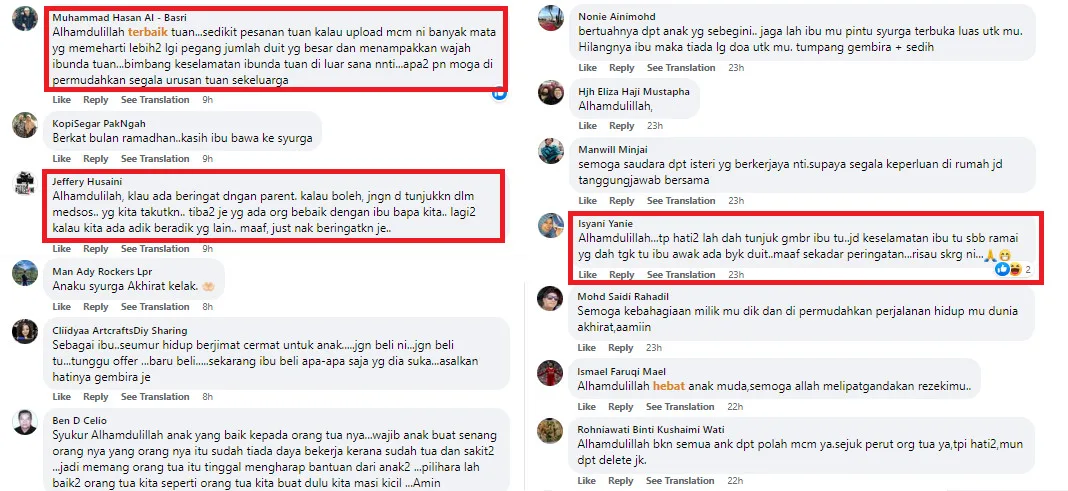Like Hjh Eliza Haji Mustapha's comment

pos(587,126)
